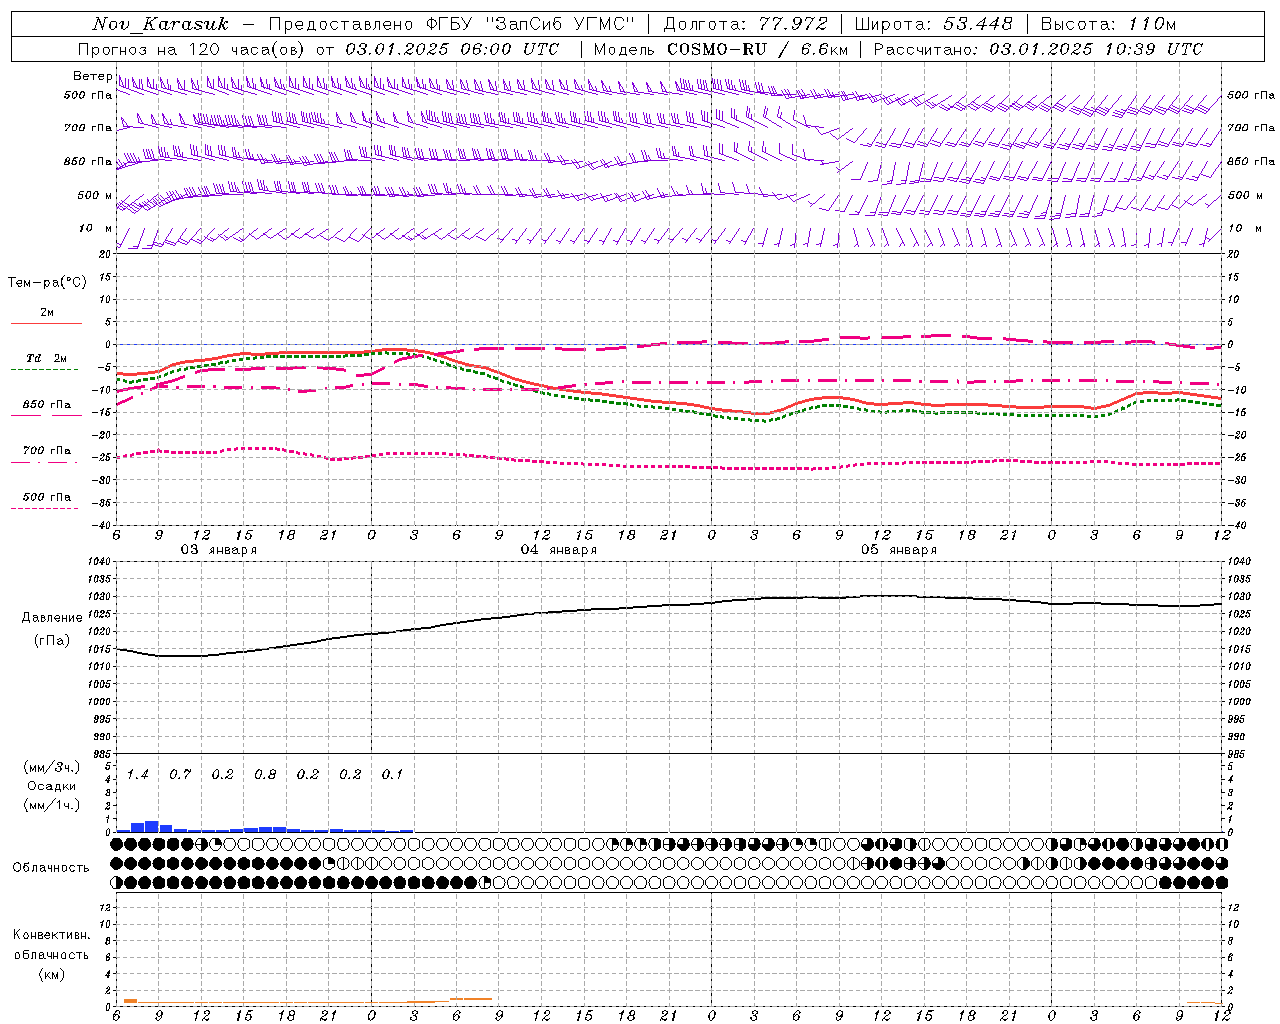
Task: Click the precipitation value "0.8"
Action: (265, 775)
